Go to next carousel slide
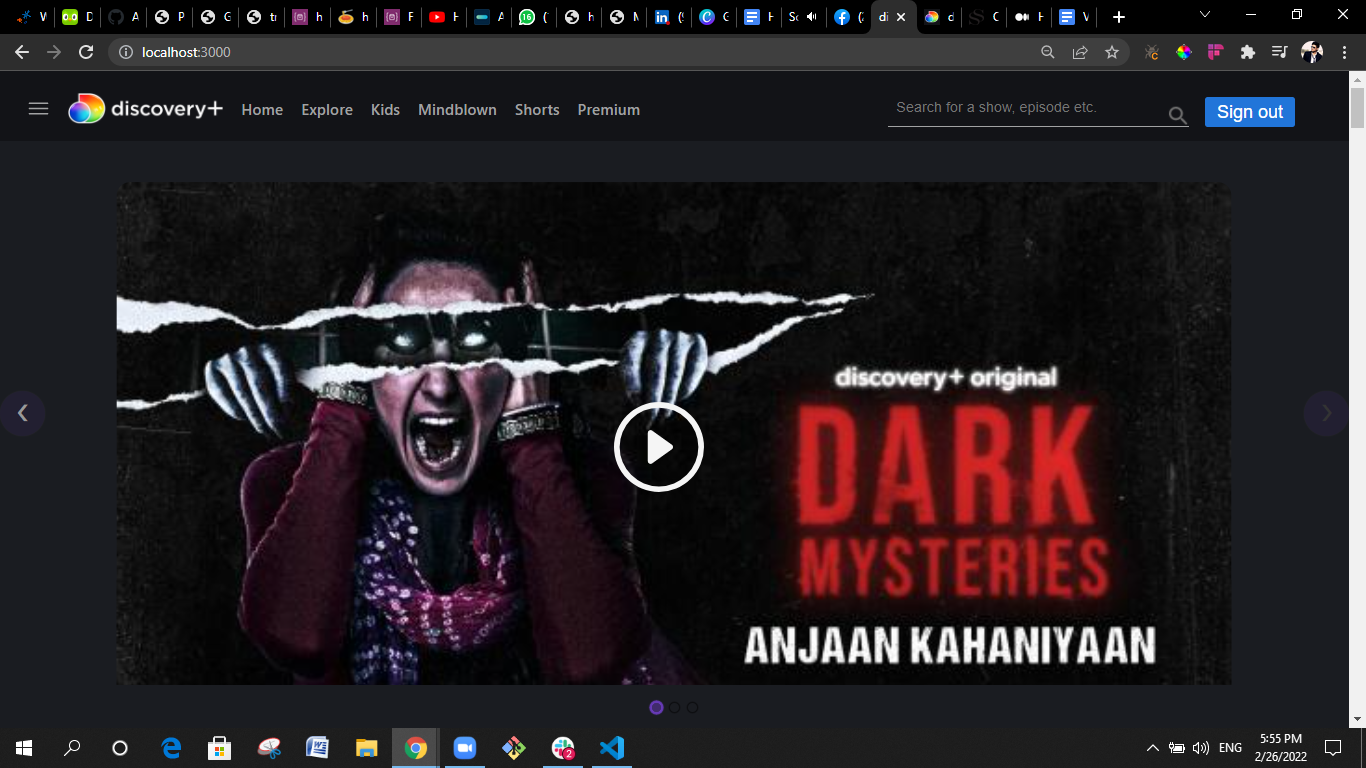The height and width of the screenshot is (768, 1366). [1326, 413]
